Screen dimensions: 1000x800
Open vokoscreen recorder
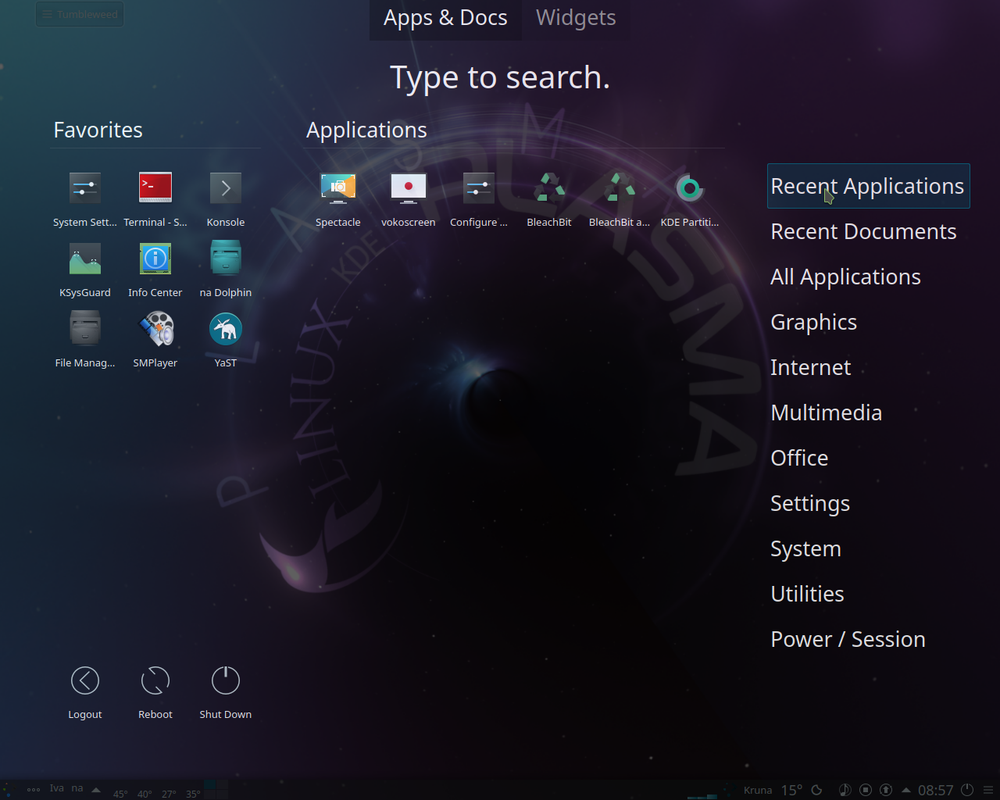click(408, 188)
